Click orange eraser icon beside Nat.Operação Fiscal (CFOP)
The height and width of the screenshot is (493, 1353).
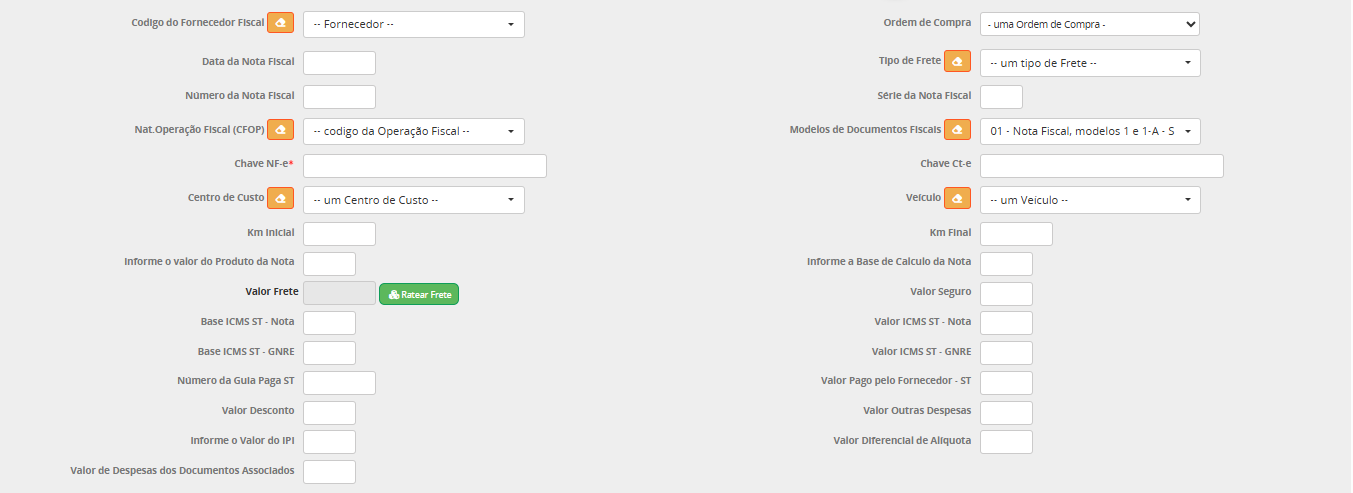point(281,130)
